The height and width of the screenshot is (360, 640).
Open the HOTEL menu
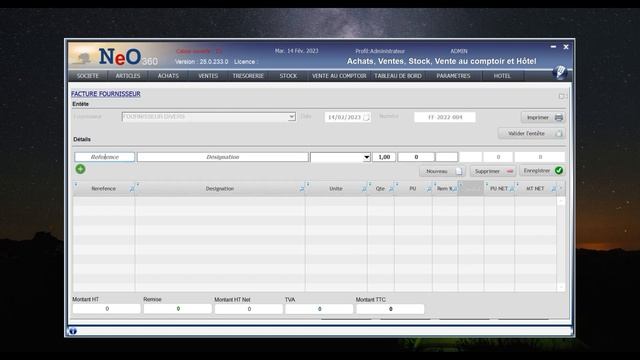(502, 76)
